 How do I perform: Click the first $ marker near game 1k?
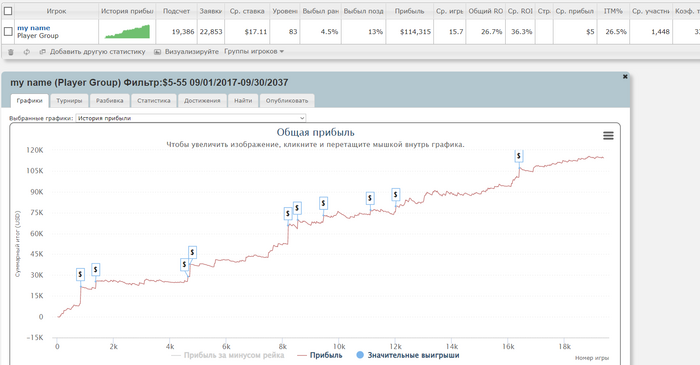[x=80, y=274]
